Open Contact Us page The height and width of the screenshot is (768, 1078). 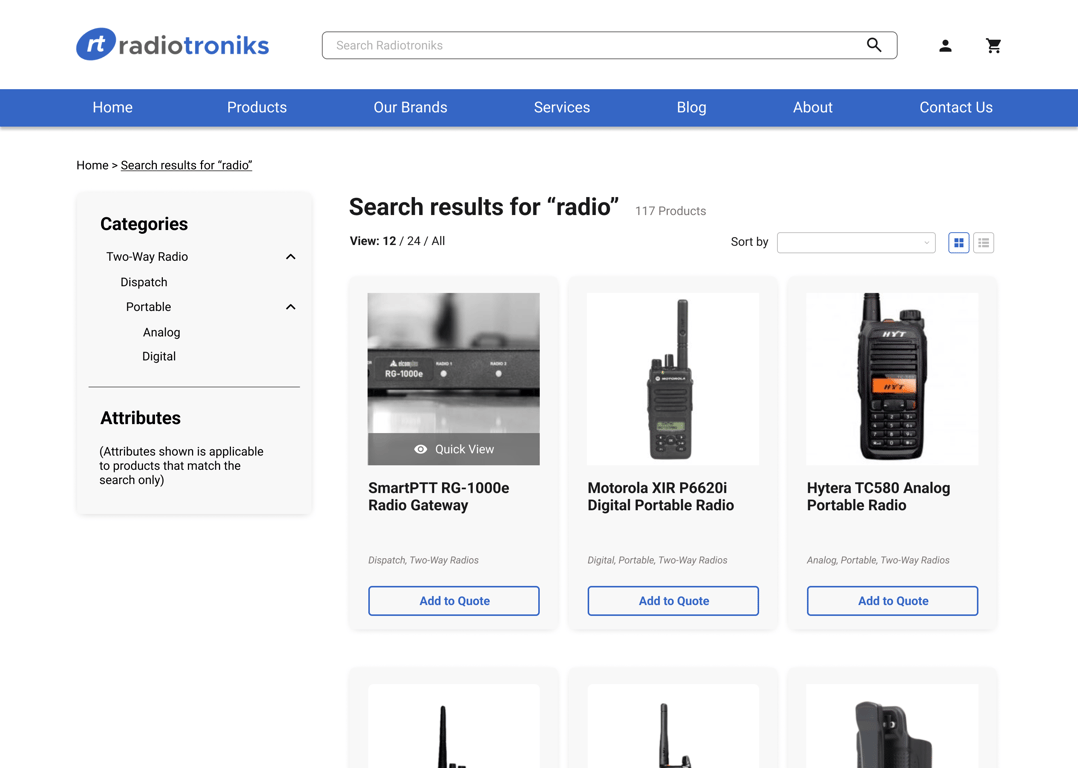(956, 107)
